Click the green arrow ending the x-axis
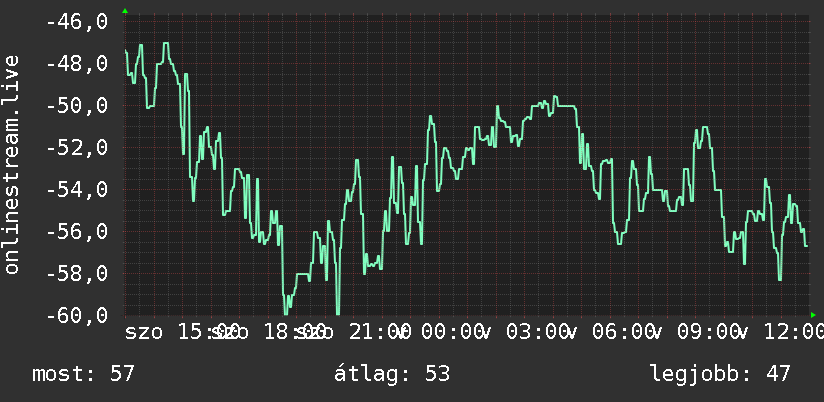The image size is (824, 402). [813, 315]
